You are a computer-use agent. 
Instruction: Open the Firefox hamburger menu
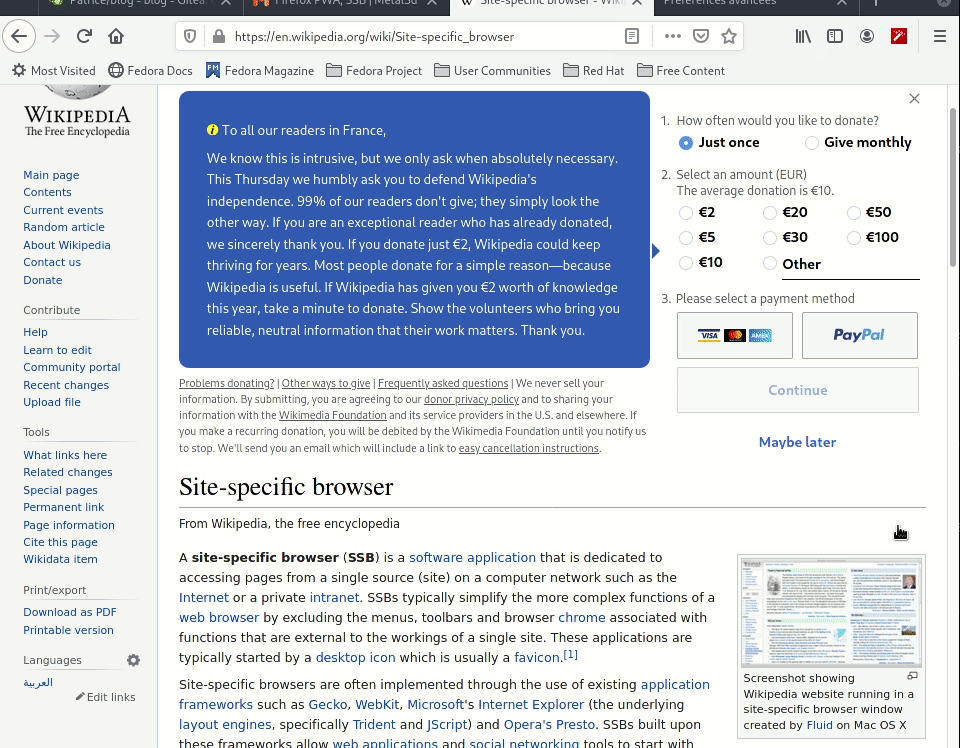pyautogui.click(x=940, y=37)
